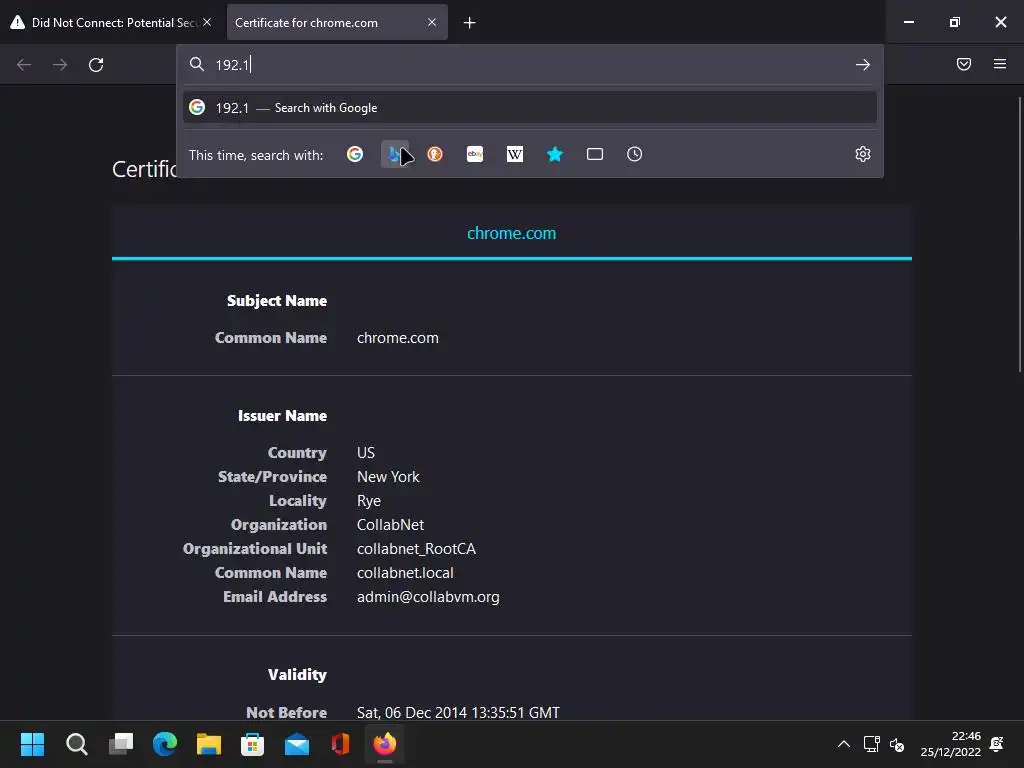This screenshot has height=768, width=1024.
Task: Choose the DuckDuckGo one-off search icon
Action: 435,154
